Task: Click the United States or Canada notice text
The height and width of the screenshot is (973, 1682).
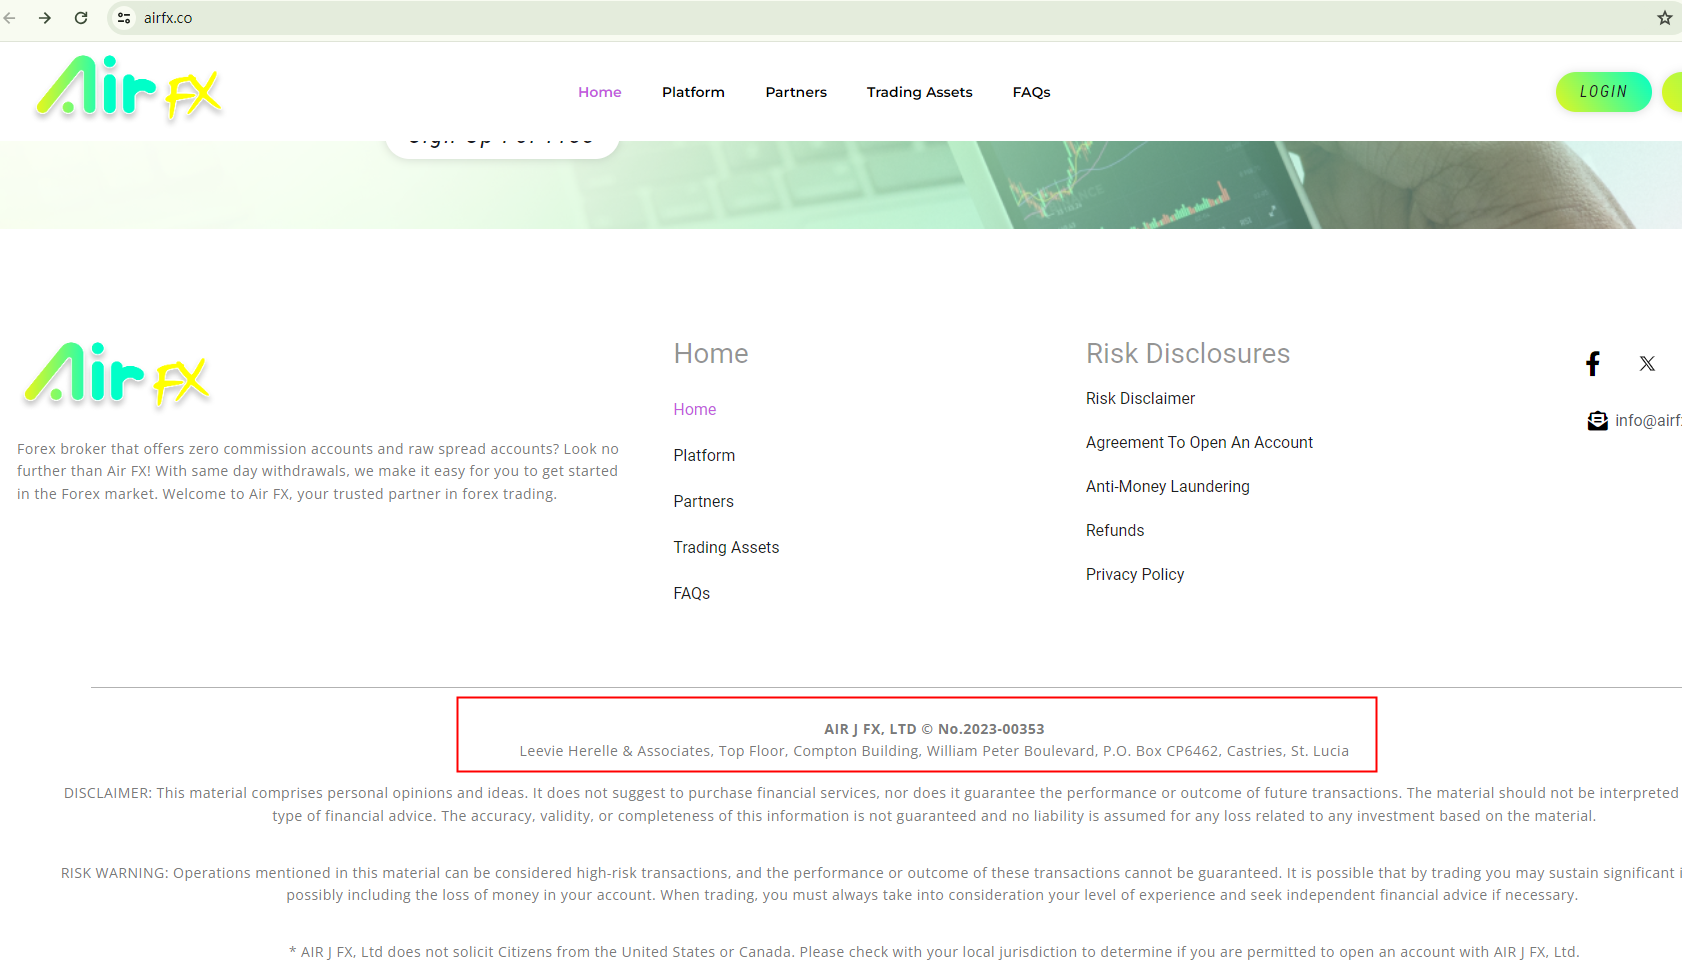Action: click(x=934, y=952)
